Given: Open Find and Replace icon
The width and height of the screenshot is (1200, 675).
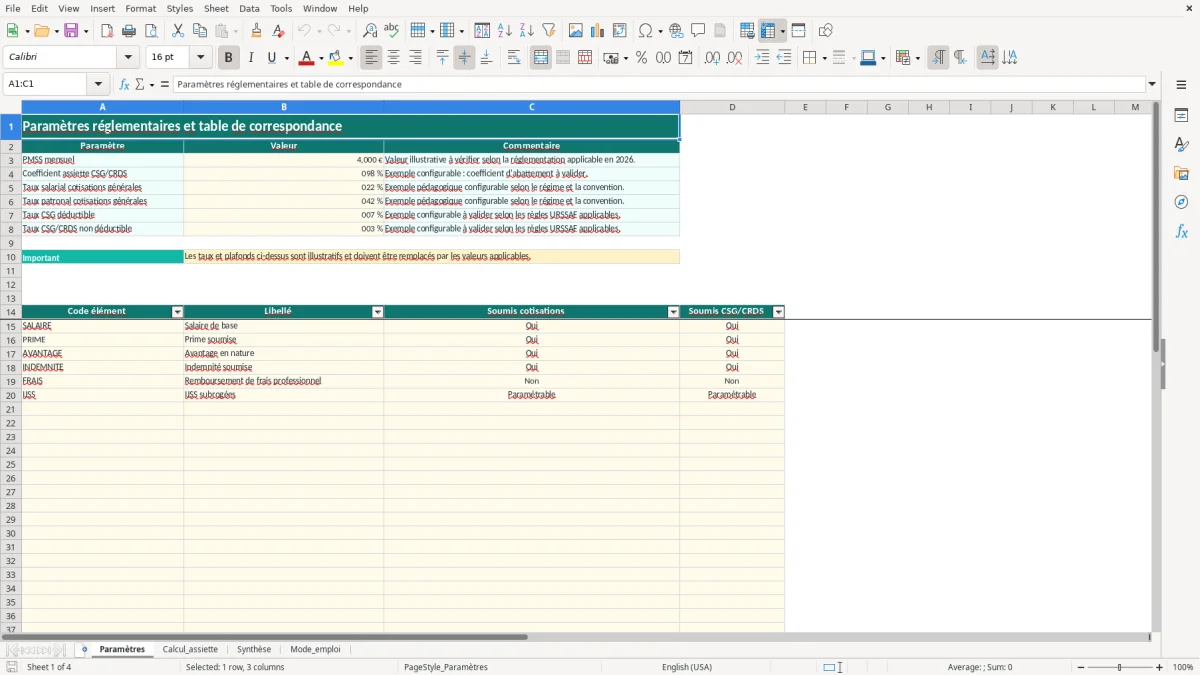Looking at the screenshot, I should pos(370,31).
